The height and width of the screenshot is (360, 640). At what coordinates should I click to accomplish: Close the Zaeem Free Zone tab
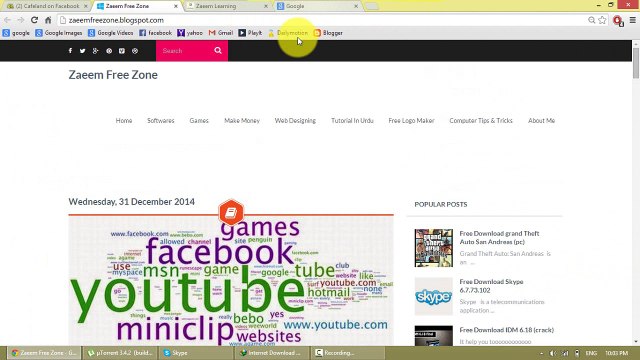(x=176, y=6)
